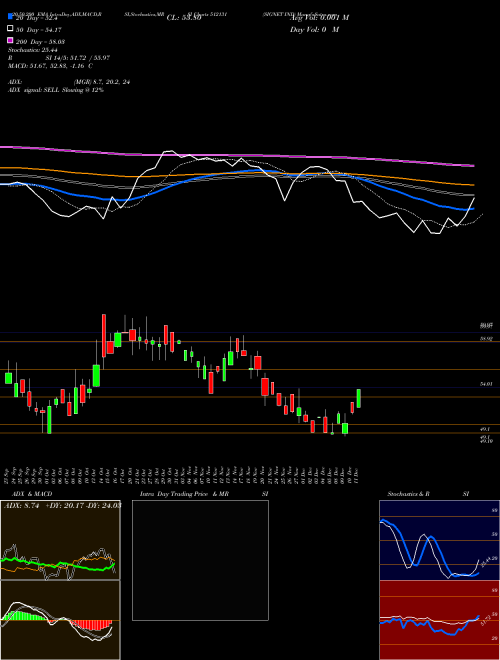
Task: Open the blue Stochastics chart thumbnail
Action: tap(439, 540)
